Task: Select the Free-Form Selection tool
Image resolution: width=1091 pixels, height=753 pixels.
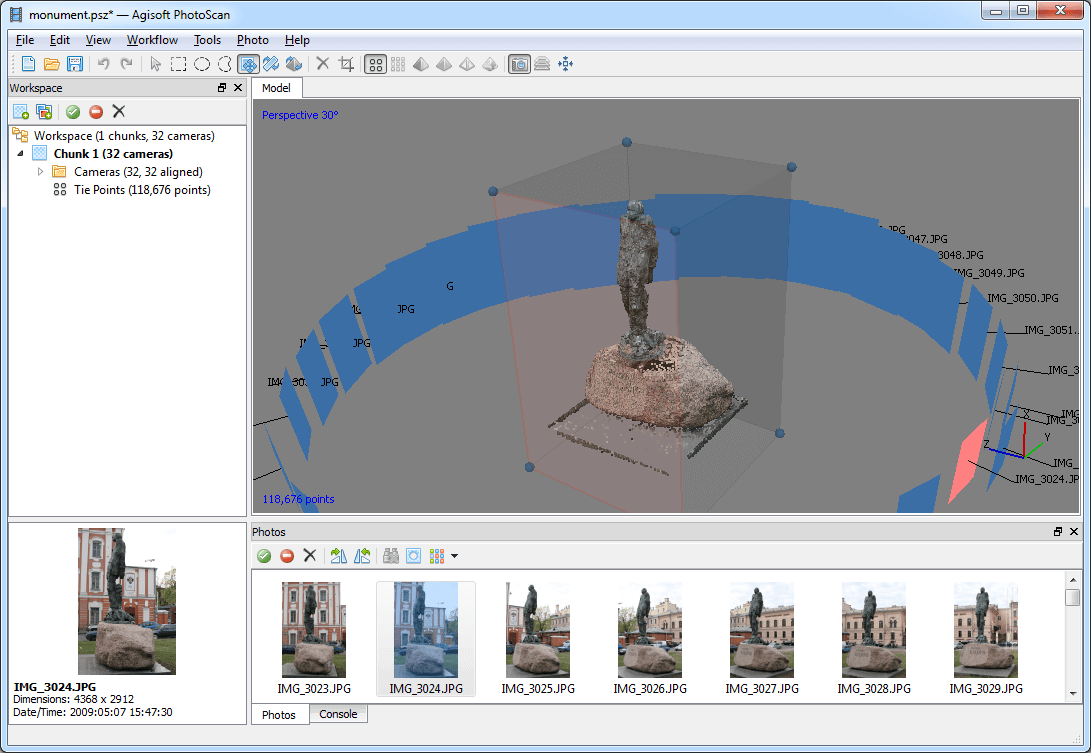Action: [x=225, y=64]
